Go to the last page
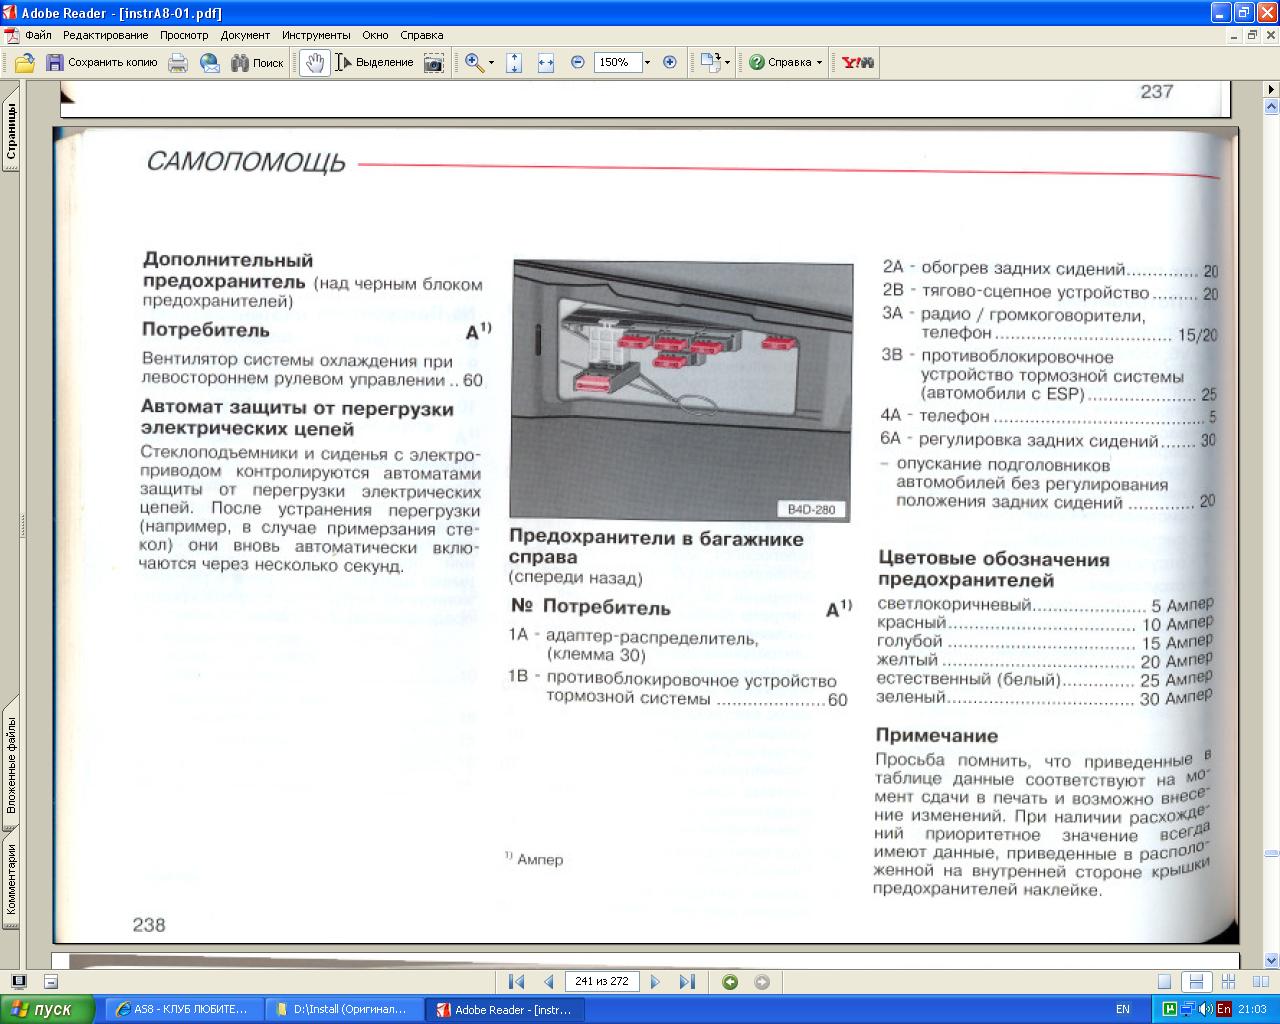 [x=687, y=982]
